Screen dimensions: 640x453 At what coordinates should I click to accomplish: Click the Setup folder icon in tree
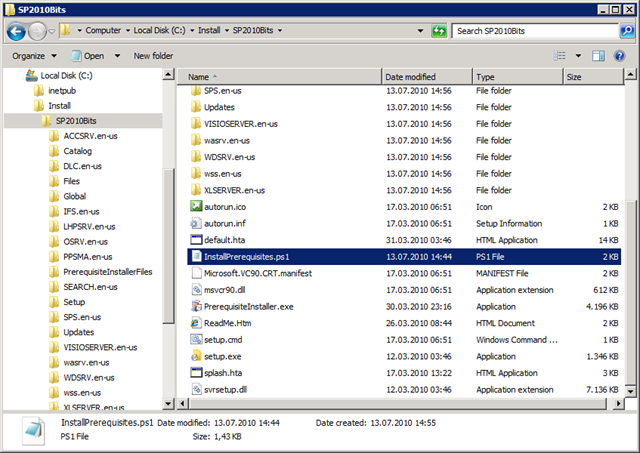53,302
